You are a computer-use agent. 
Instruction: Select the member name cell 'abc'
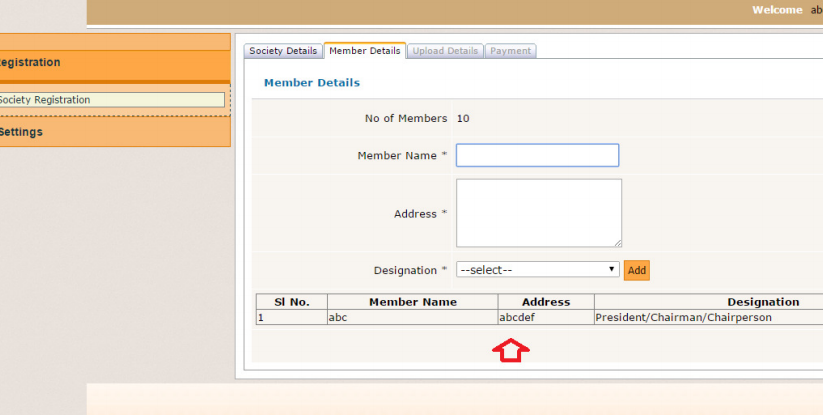tap(411, 318)
